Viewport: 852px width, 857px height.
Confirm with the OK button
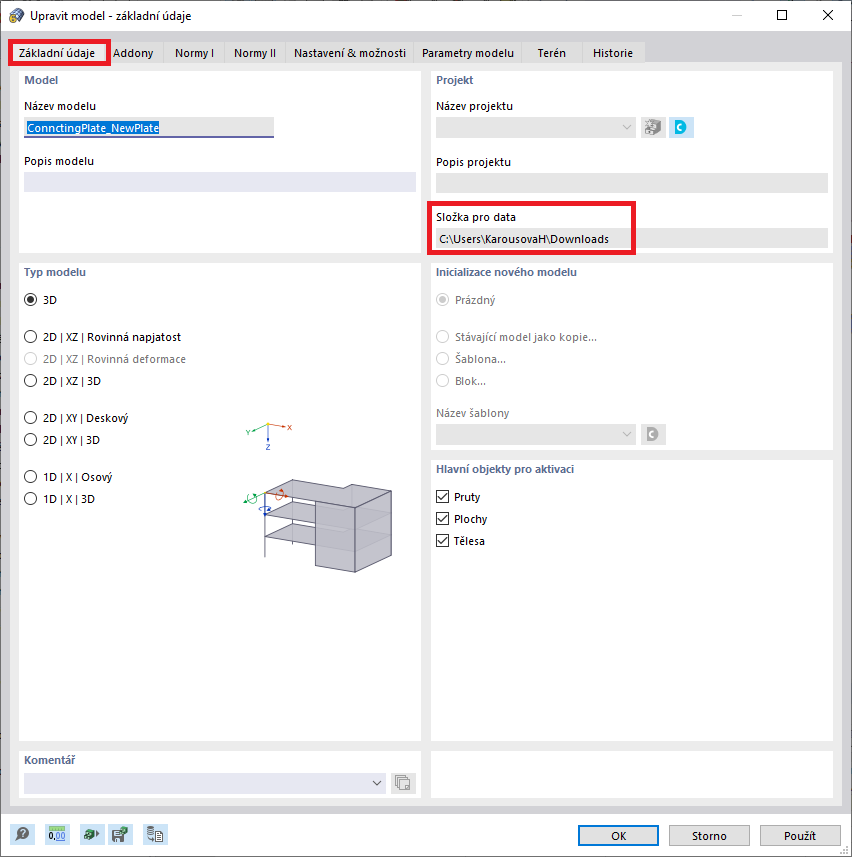pos(619,836)
